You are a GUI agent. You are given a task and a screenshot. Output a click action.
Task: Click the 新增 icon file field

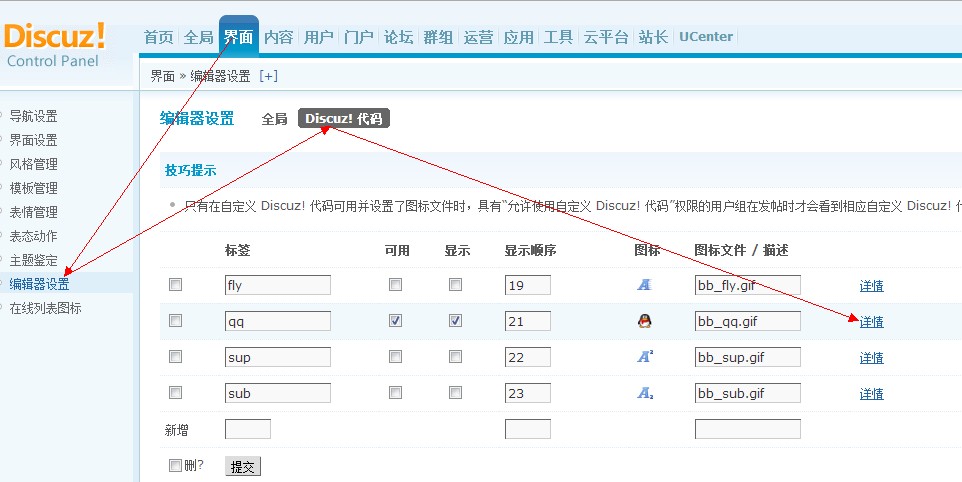[x=747, y=429]
